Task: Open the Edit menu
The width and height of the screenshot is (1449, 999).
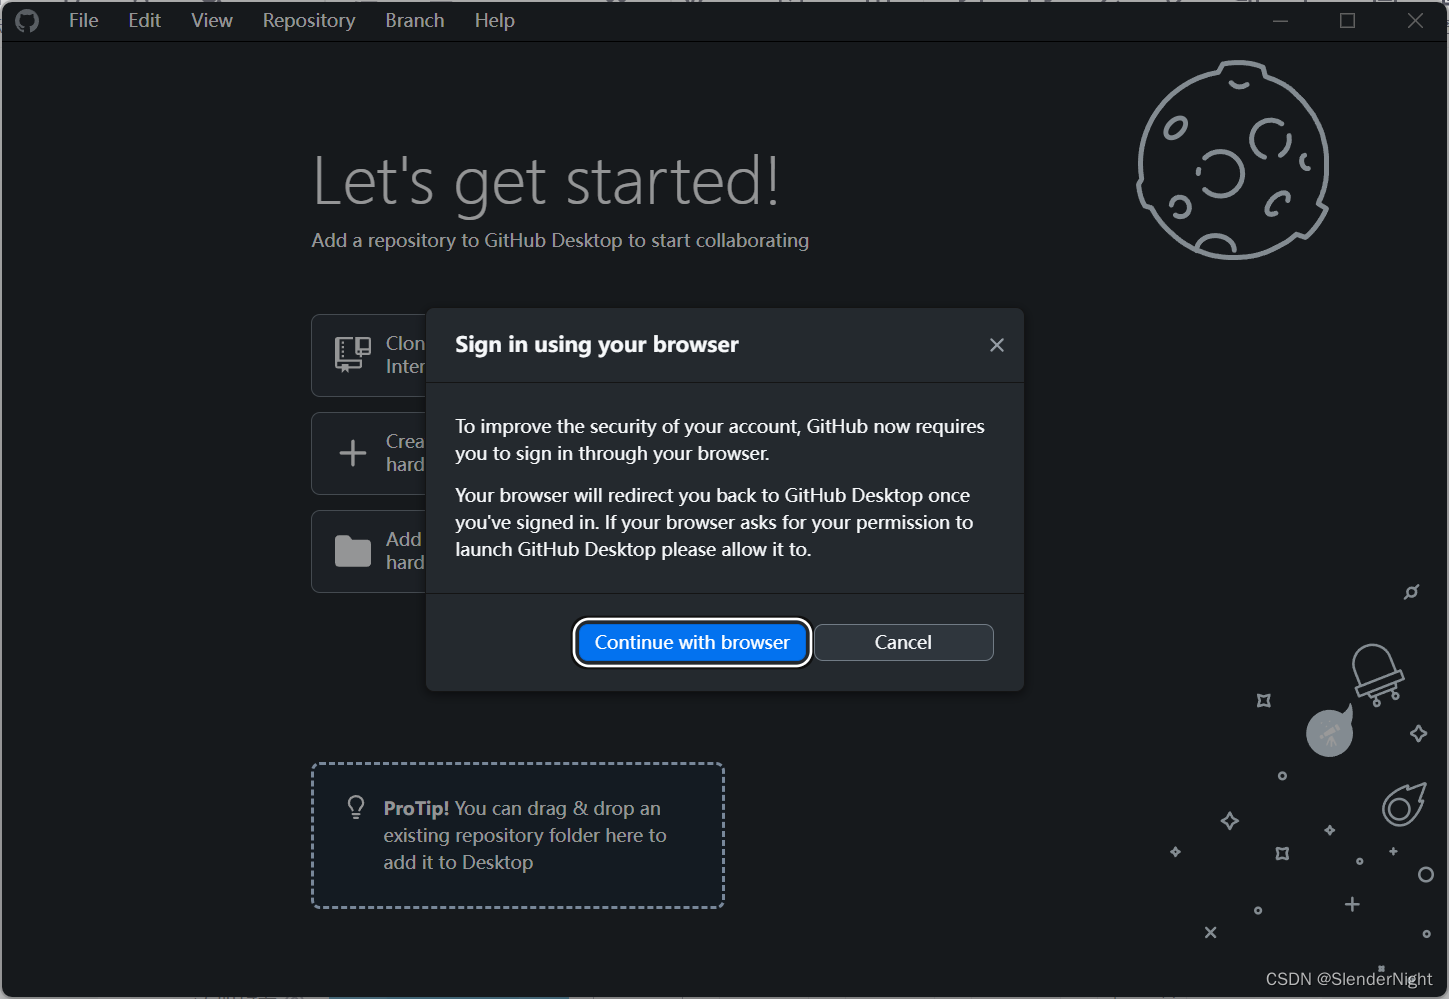Action: tap(144, 20)
